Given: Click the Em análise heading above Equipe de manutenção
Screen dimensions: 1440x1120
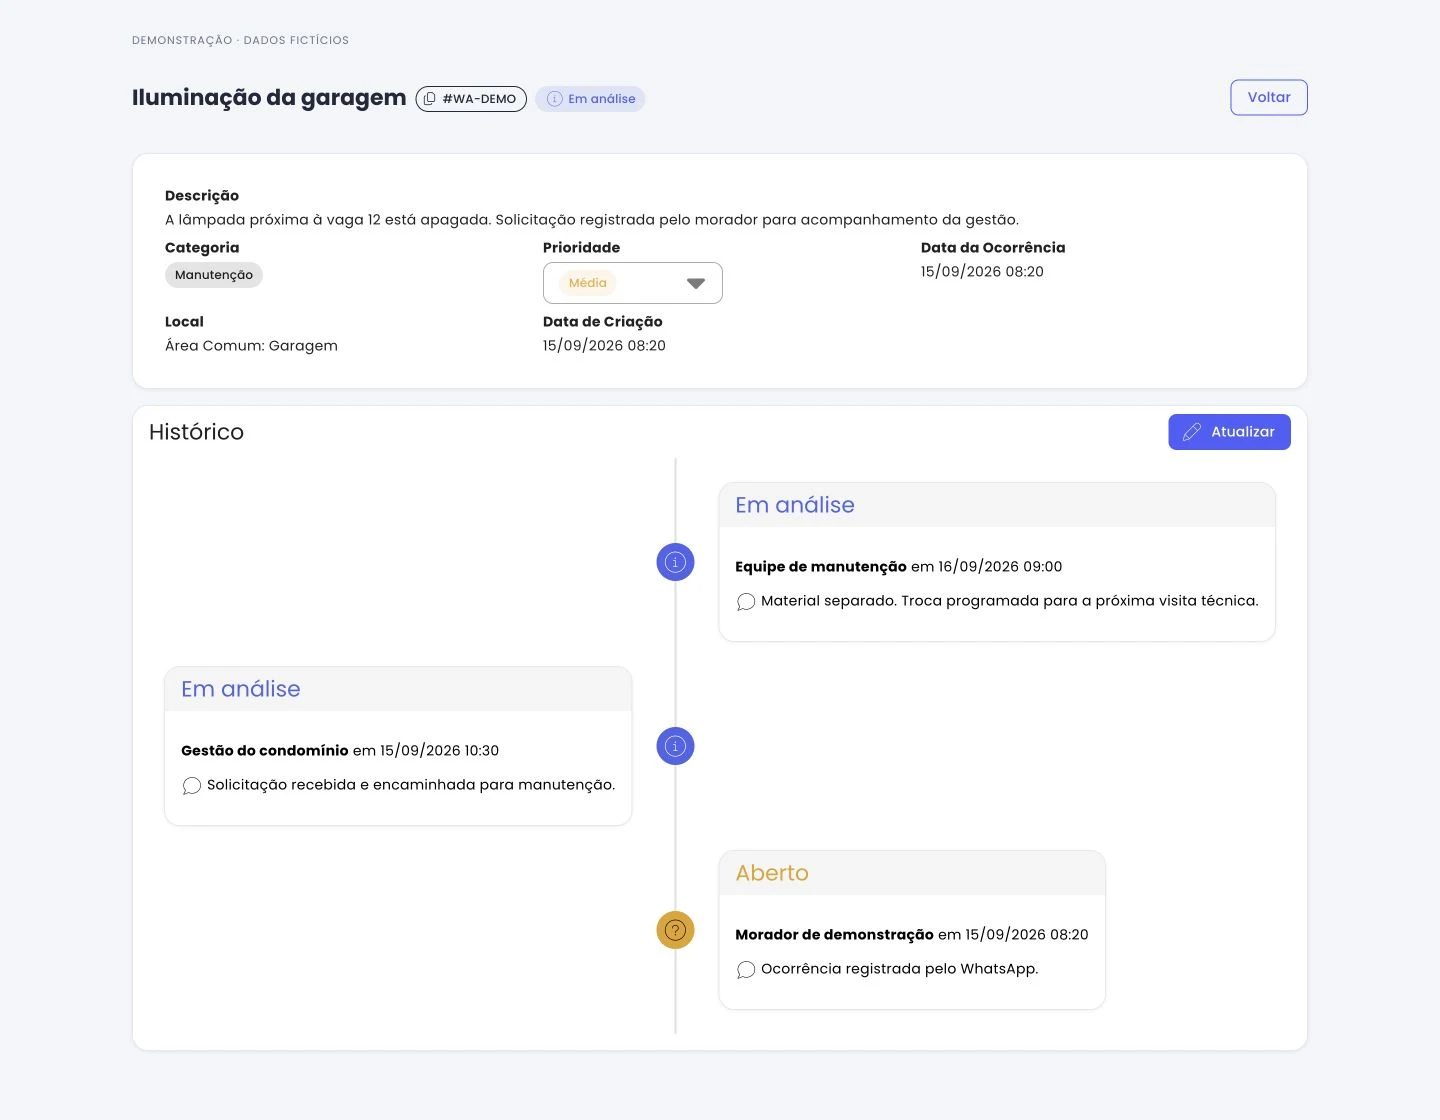Looking at the screenshot, I should click(795, 505).
